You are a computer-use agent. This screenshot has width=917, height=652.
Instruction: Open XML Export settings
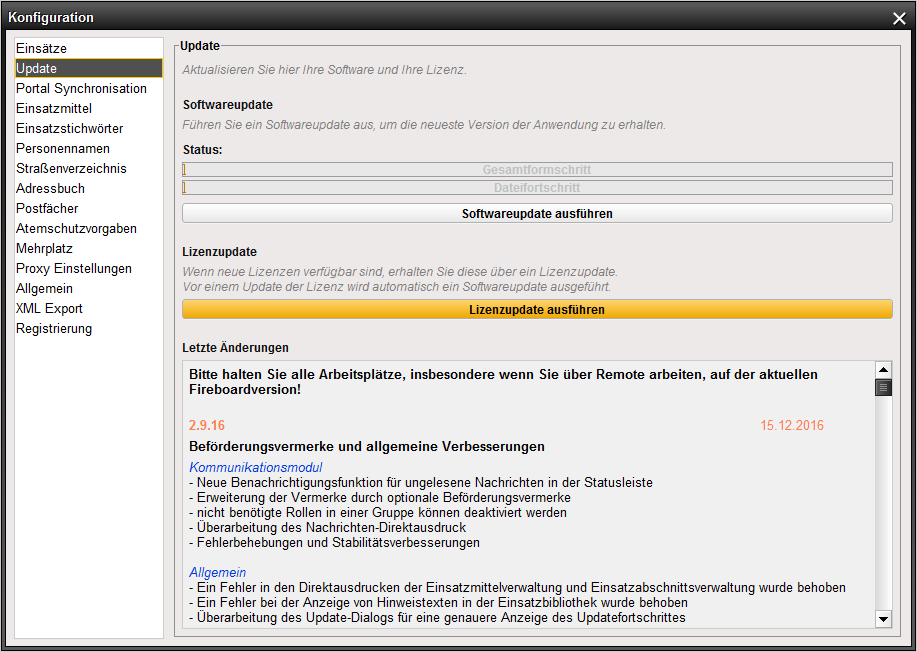click(49, 308)
